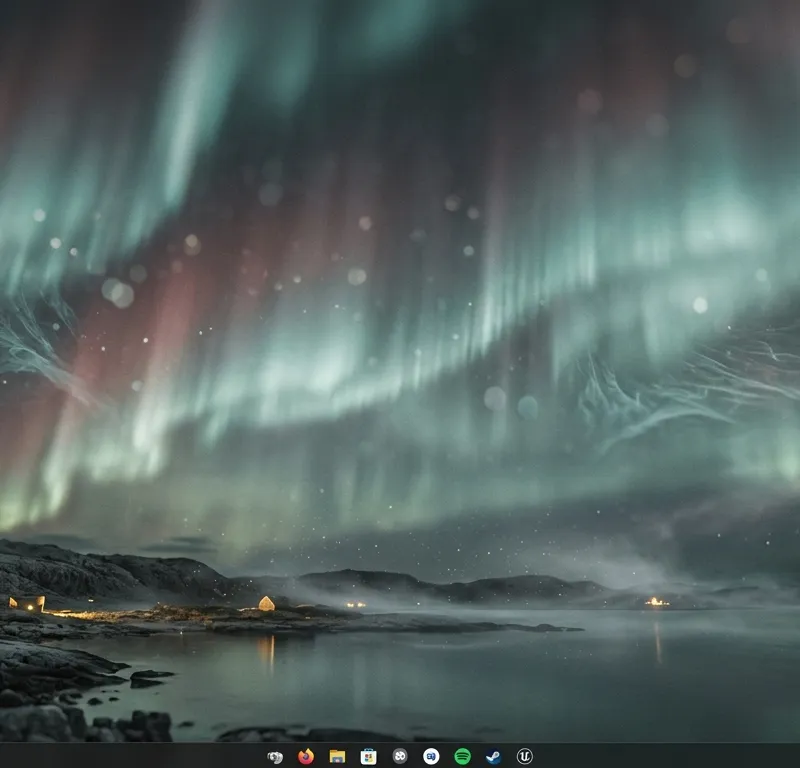
Task: Click the Unreal Engine circular logo
Action: point(523,755)
